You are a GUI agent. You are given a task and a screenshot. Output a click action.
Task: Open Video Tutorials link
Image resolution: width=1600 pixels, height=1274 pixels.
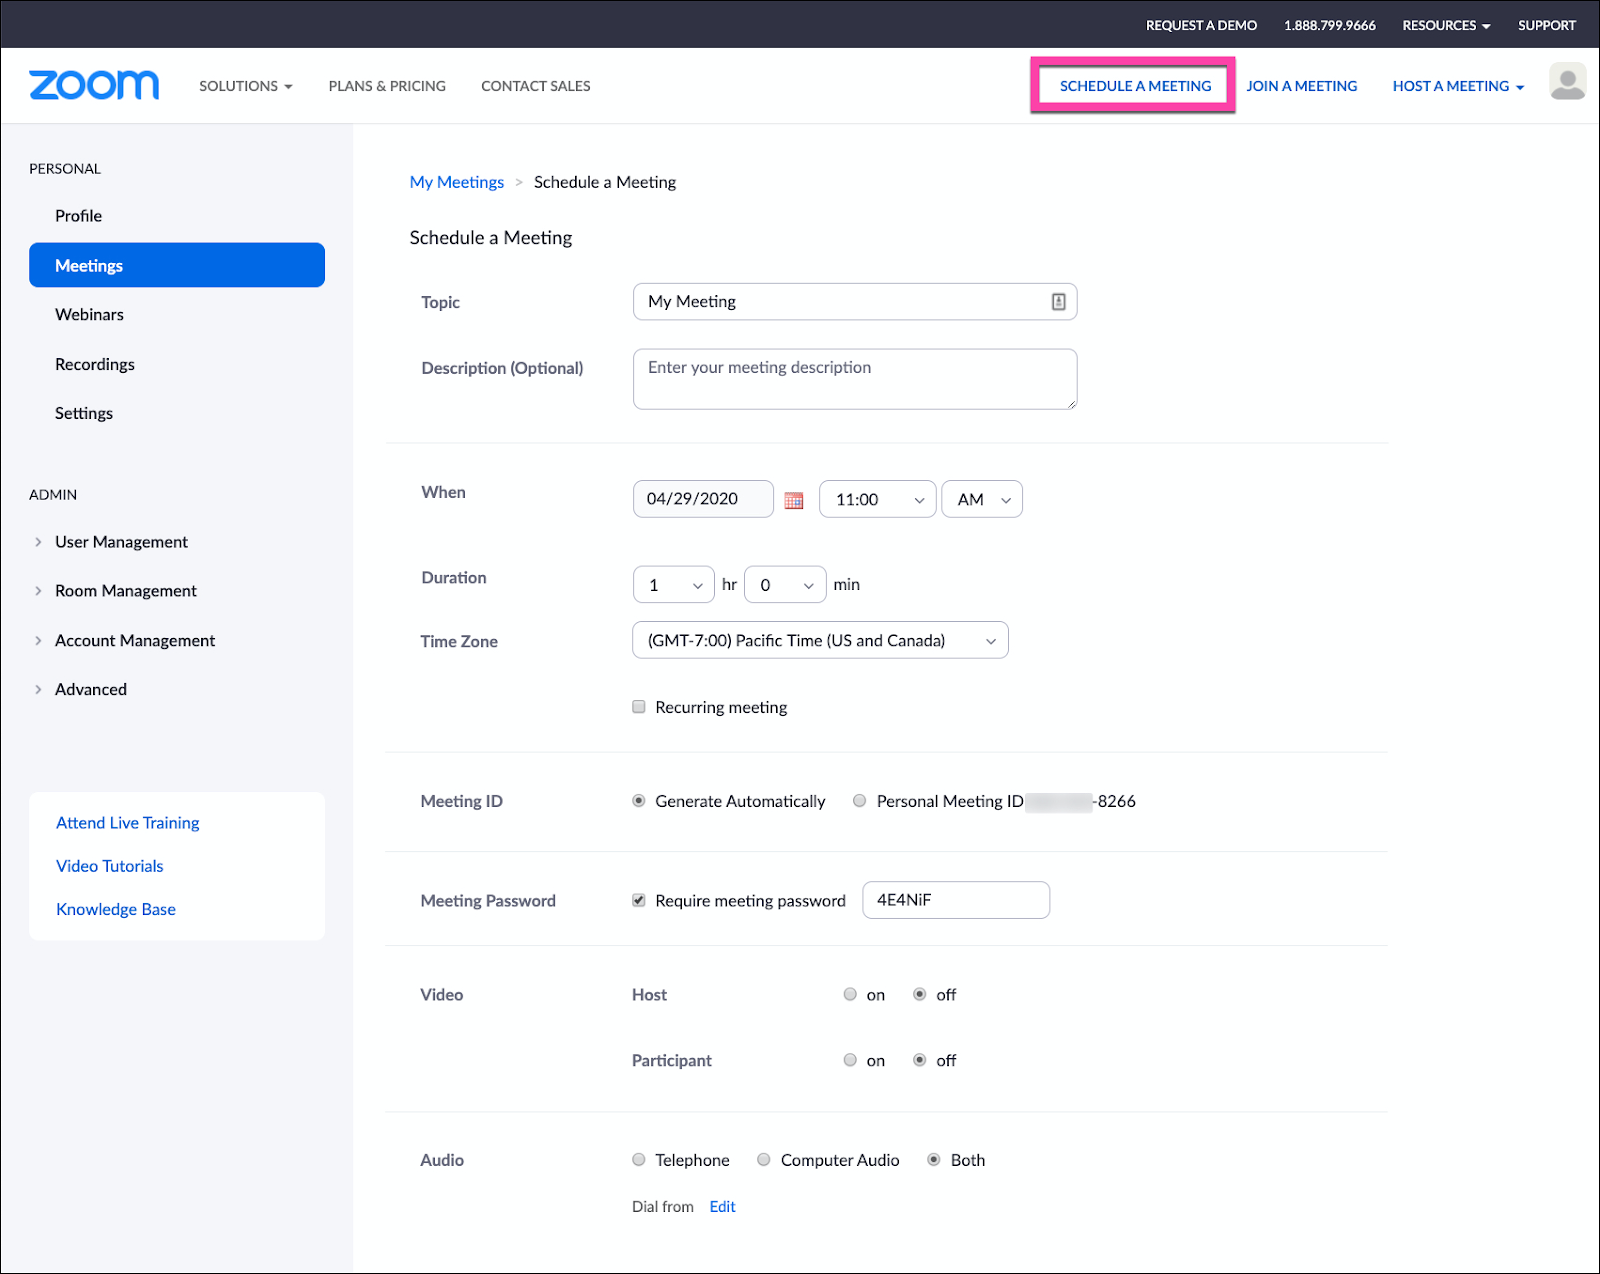pos(110,866)
